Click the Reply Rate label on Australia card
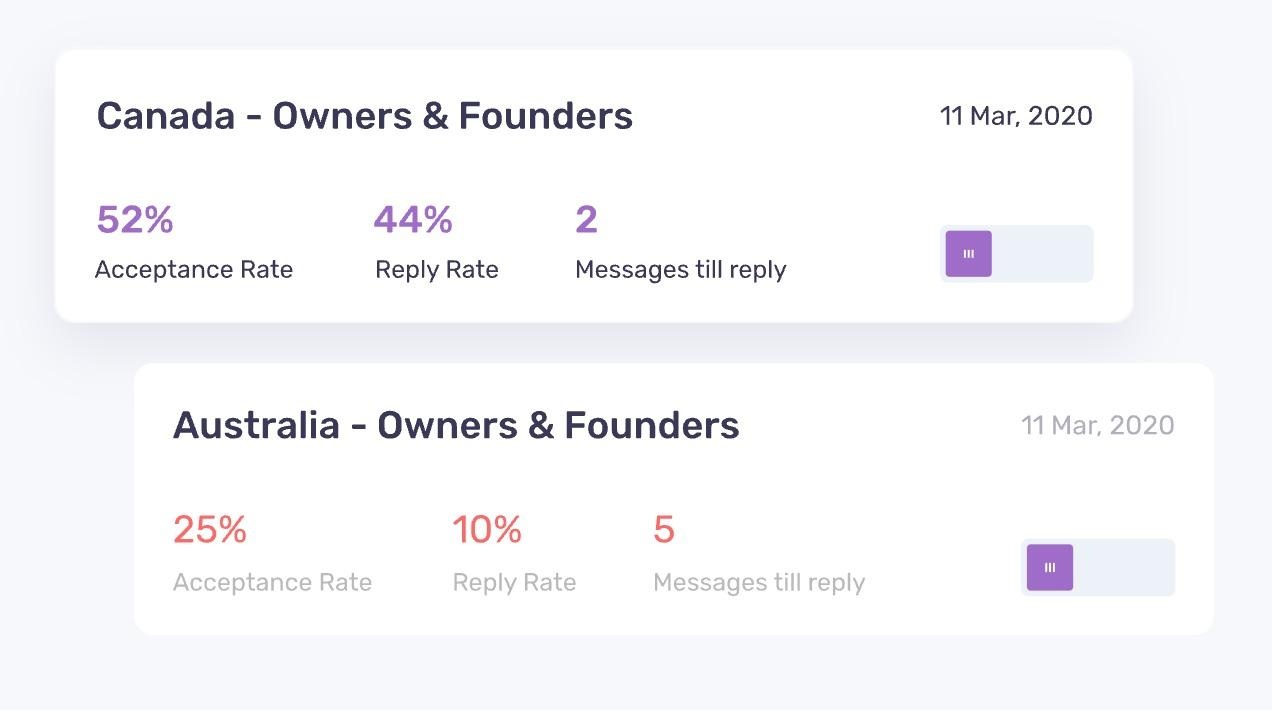The image size is (1272, 710). [x=513, y=581]
